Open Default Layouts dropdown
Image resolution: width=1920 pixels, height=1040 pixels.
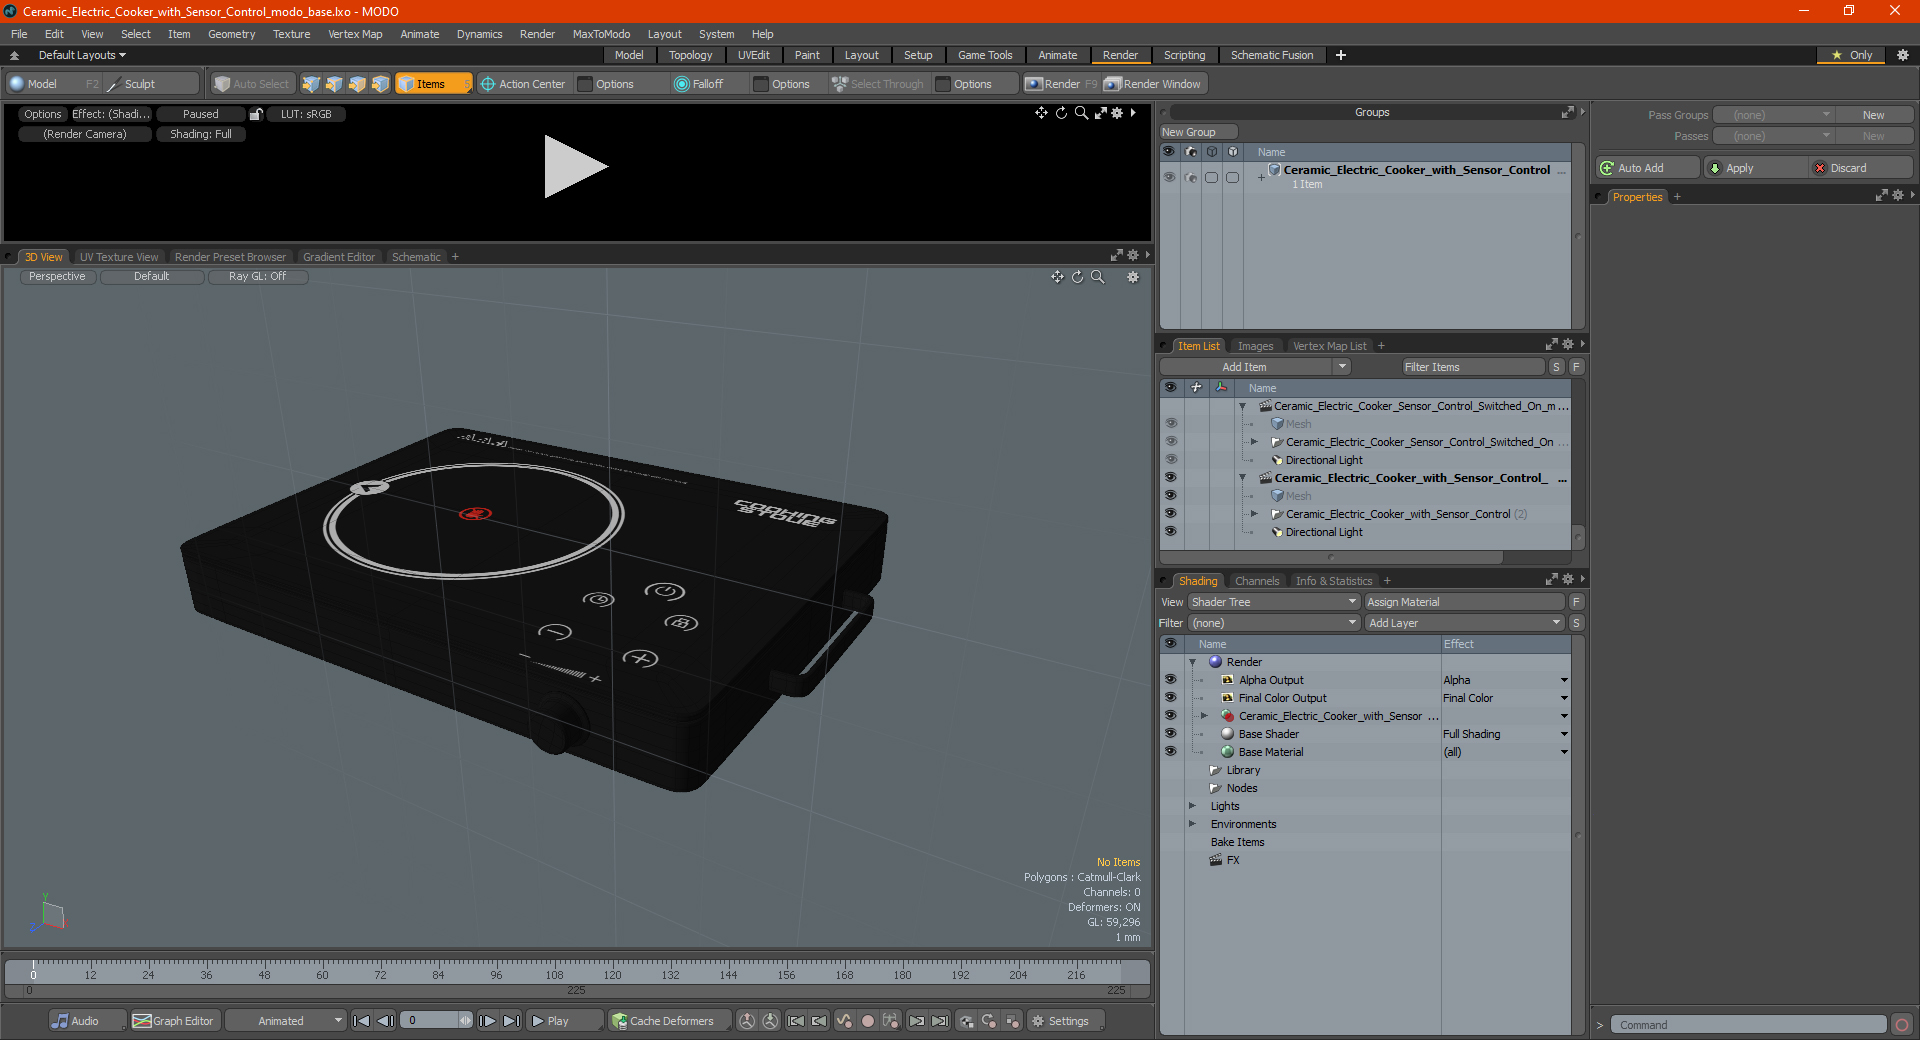point(82,55)
